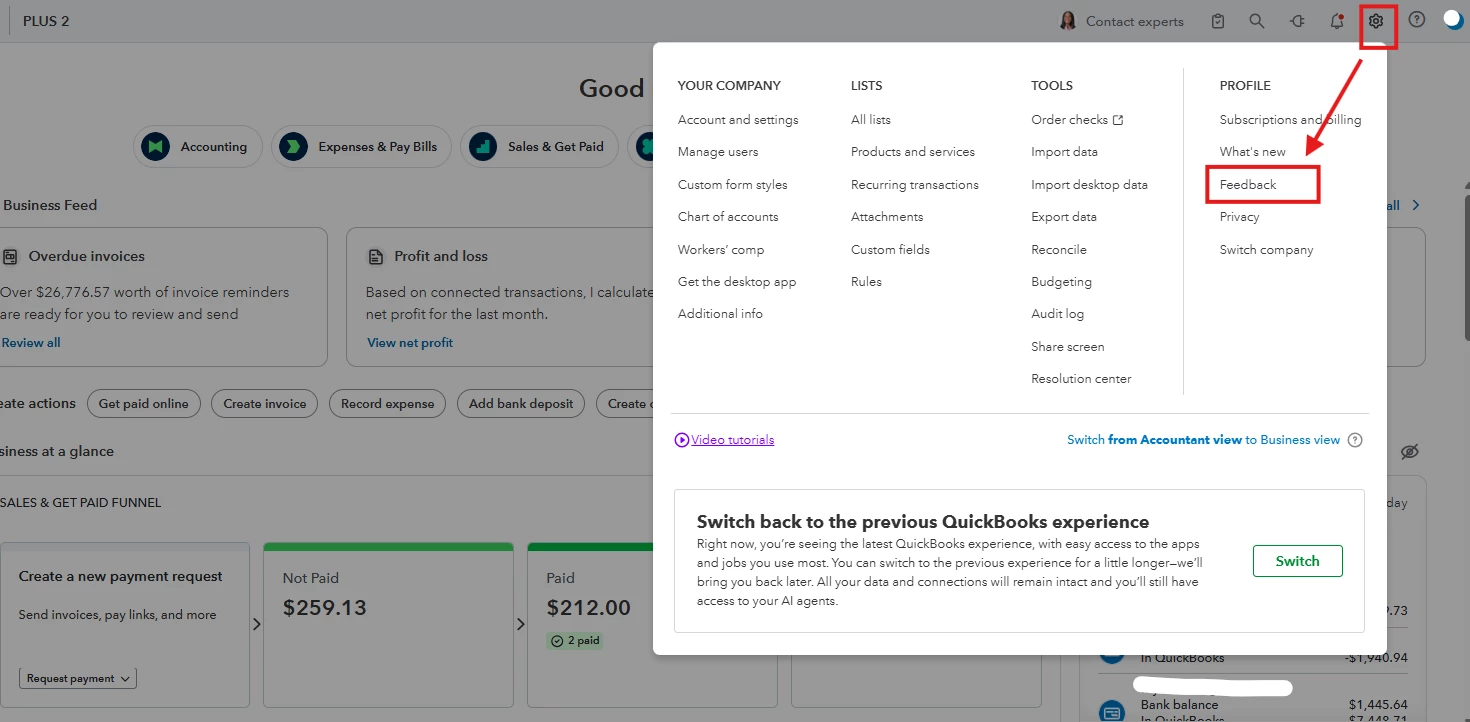Click the Sales & Get Paid icon
The height and width of the screenshot is (722, 1470).
click(483, 146)
